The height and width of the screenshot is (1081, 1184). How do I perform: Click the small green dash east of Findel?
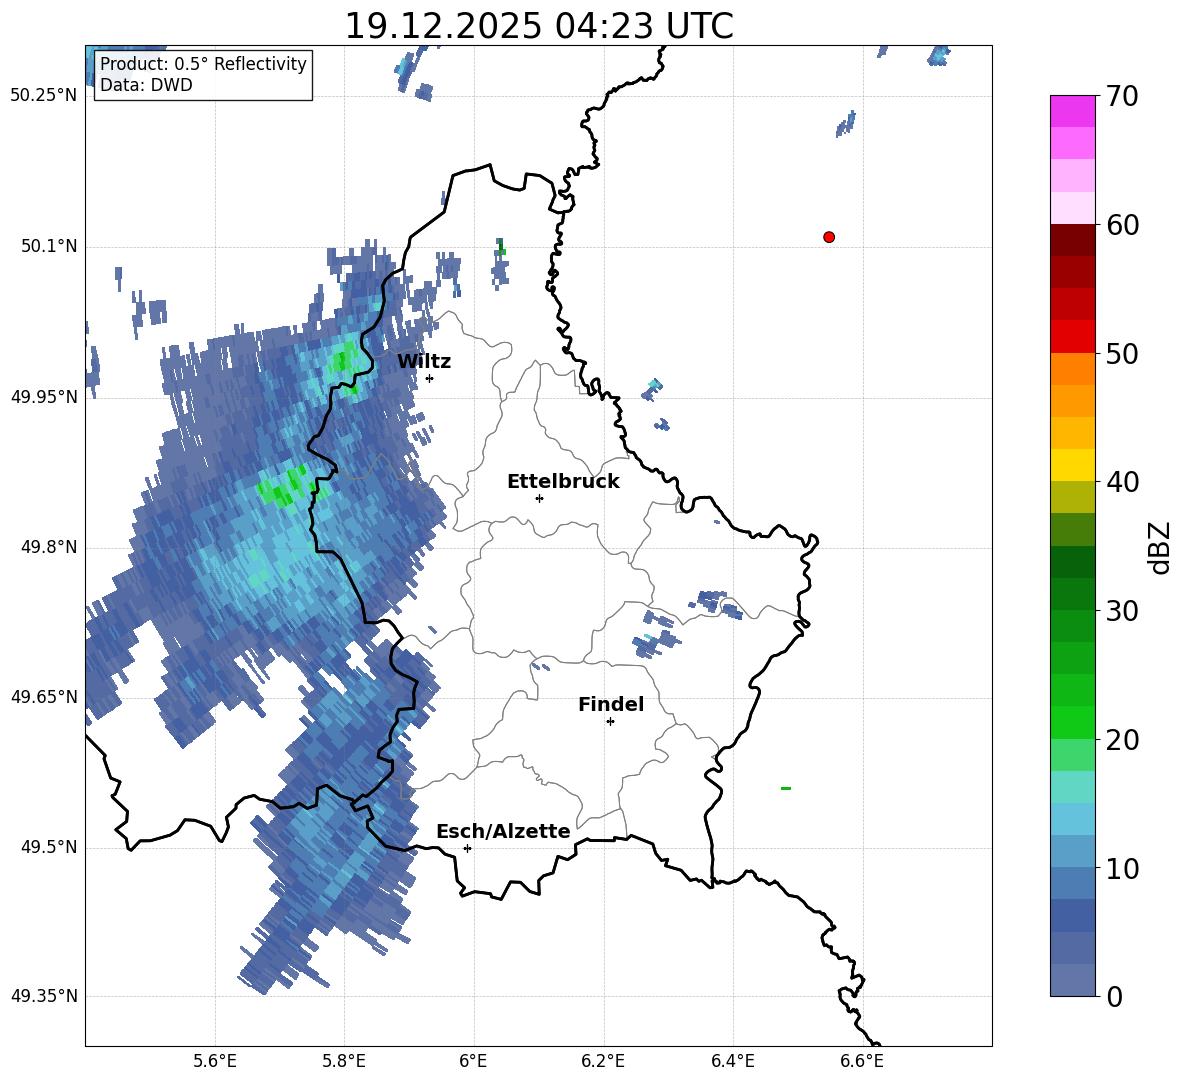pyautogui.click(x=785, y=788)
